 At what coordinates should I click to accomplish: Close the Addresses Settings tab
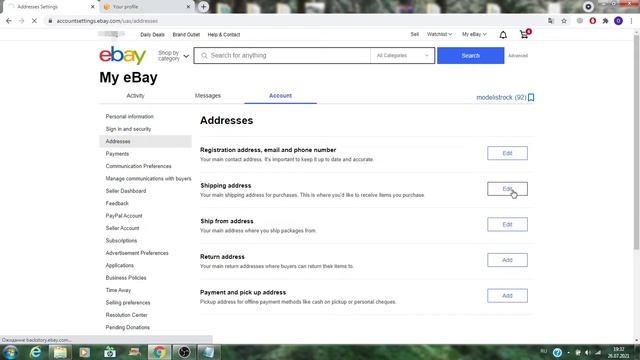pyautogui.click(x=93, y=7)
